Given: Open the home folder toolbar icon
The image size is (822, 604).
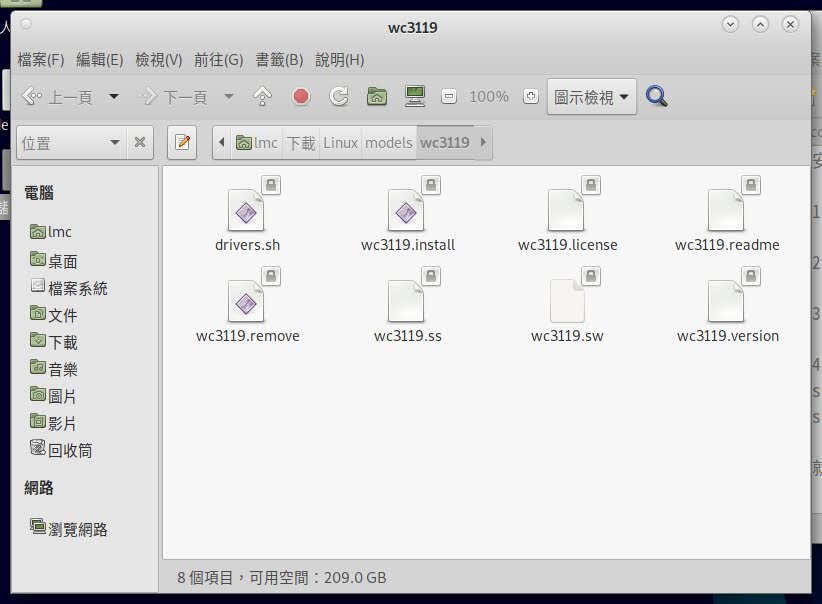Looking at the screenshot, I should [376, 96].
